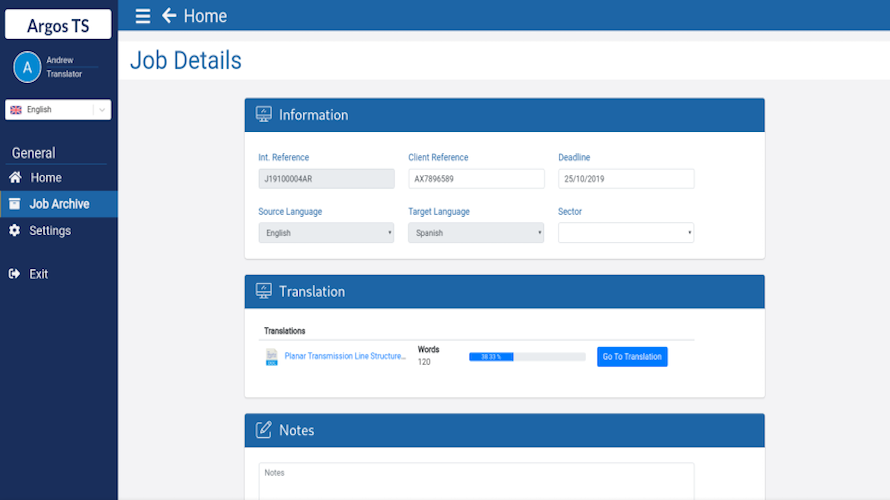
Task: Click into the Client Reference field
Action: [x=476, y=179]
